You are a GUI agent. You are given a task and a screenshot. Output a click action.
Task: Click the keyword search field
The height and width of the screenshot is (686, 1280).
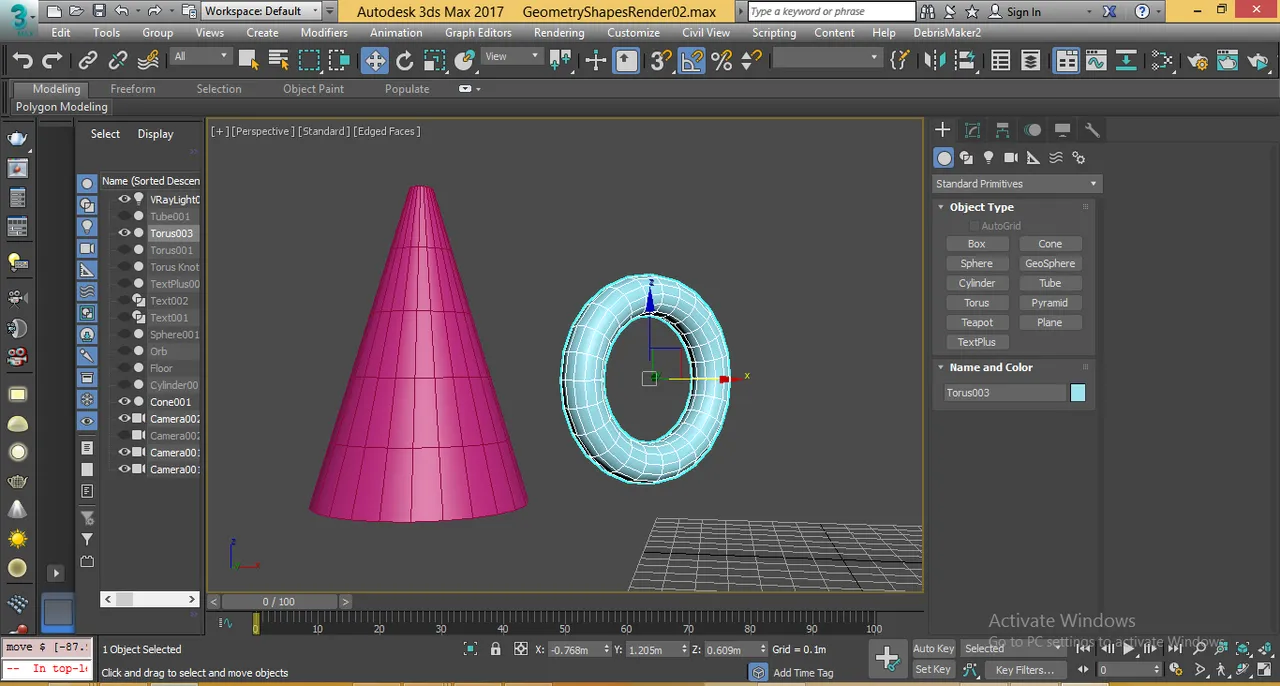[831, 11]
